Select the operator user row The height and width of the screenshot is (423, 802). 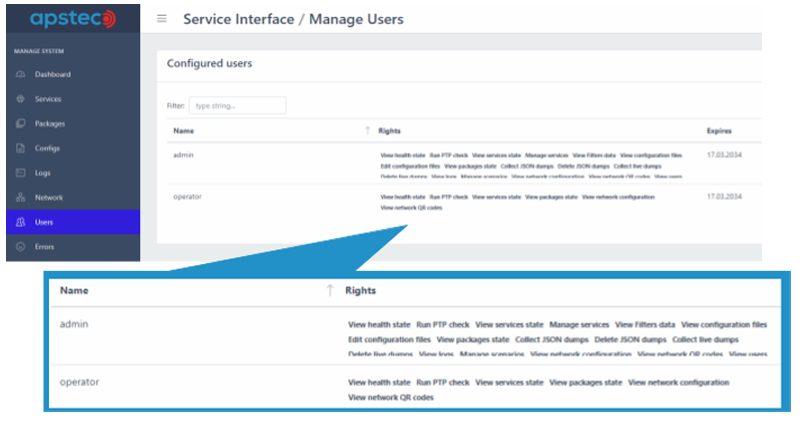pos(187,197)
